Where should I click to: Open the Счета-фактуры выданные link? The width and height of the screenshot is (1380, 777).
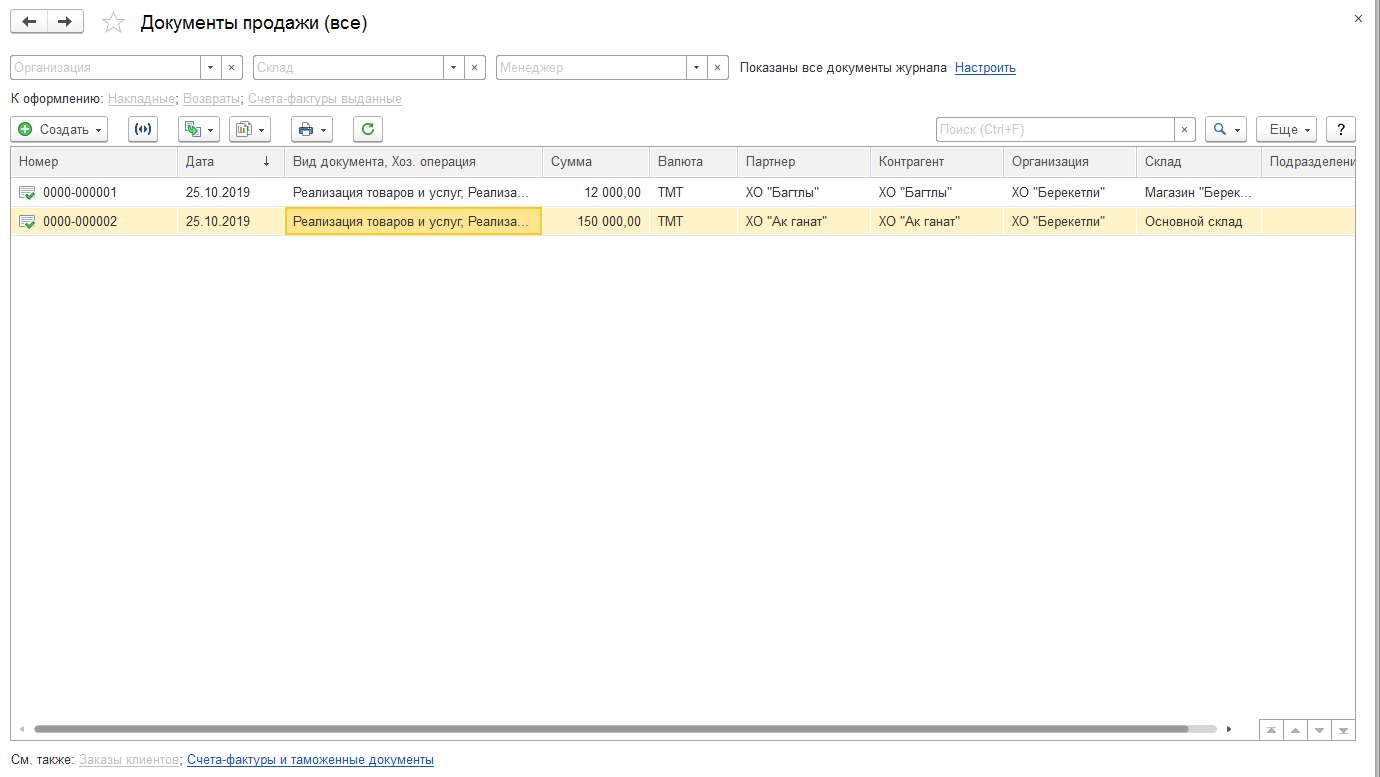pyautogui.click(x=325, y=99)
